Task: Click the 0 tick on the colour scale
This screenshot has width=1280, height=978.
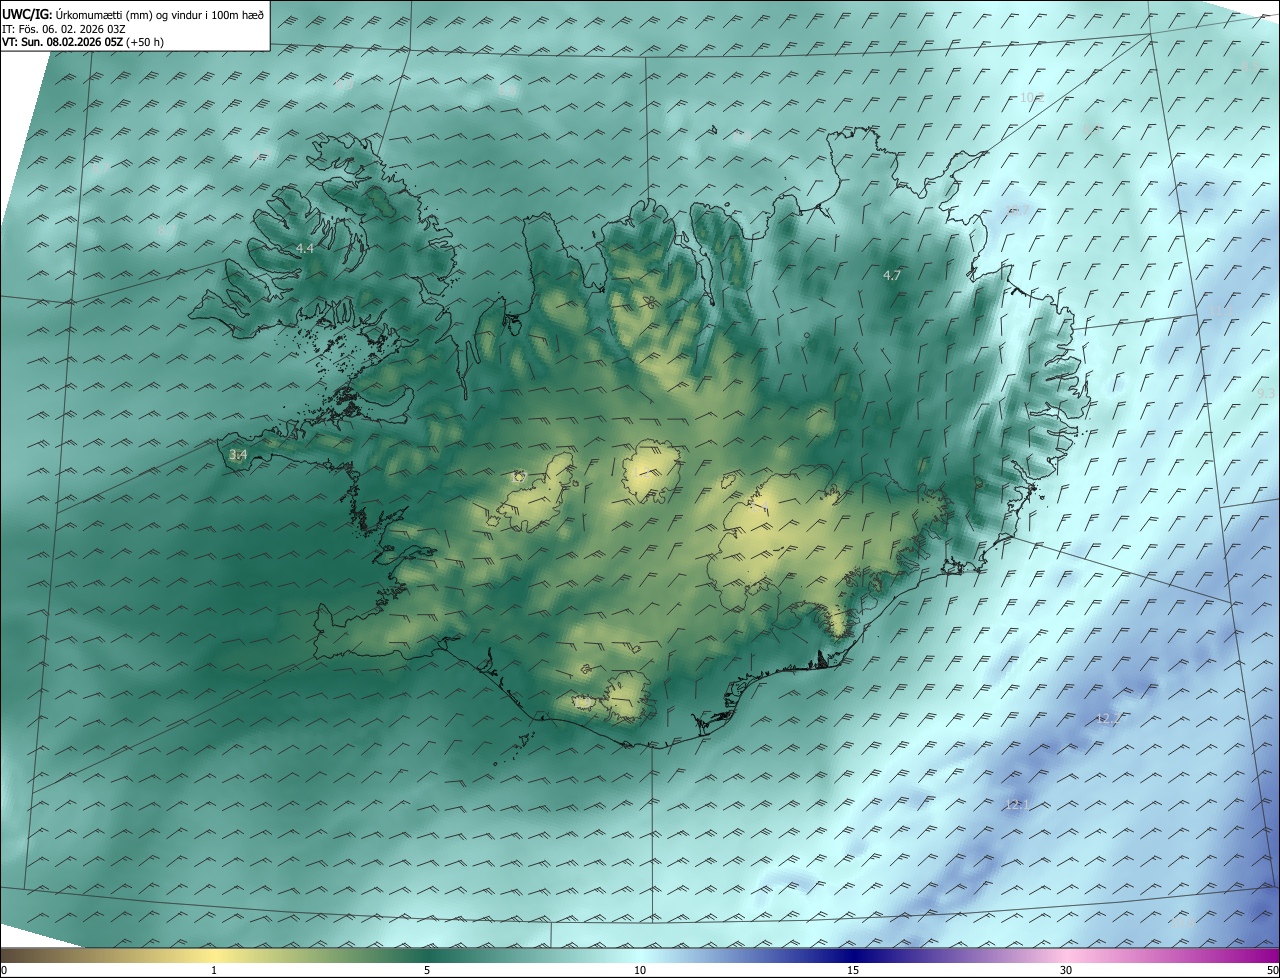Action: click(4, 970)
